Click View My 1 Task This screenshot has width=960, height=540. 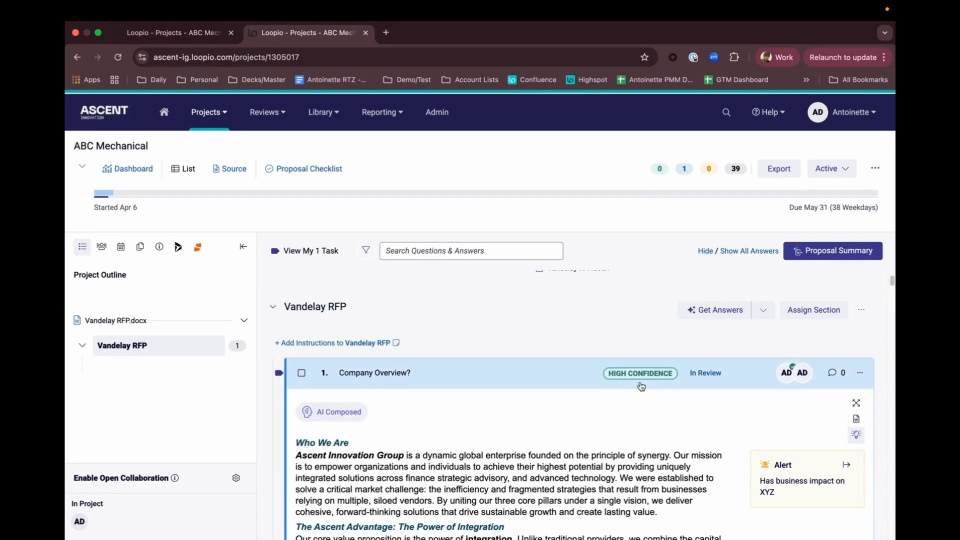pos(304,250)
